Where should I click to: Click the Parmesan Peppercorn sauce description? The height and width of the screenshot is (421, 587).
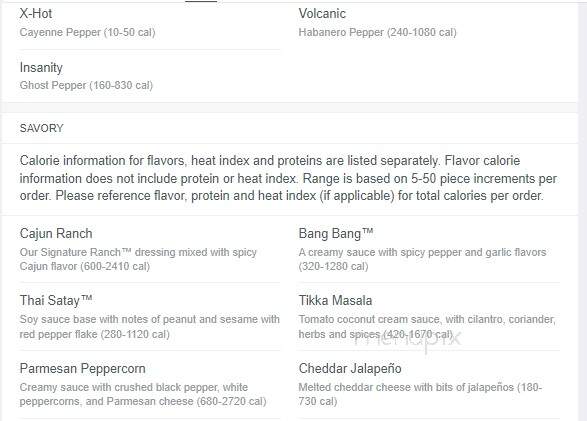pyautogui.click(x=143, y=394)
